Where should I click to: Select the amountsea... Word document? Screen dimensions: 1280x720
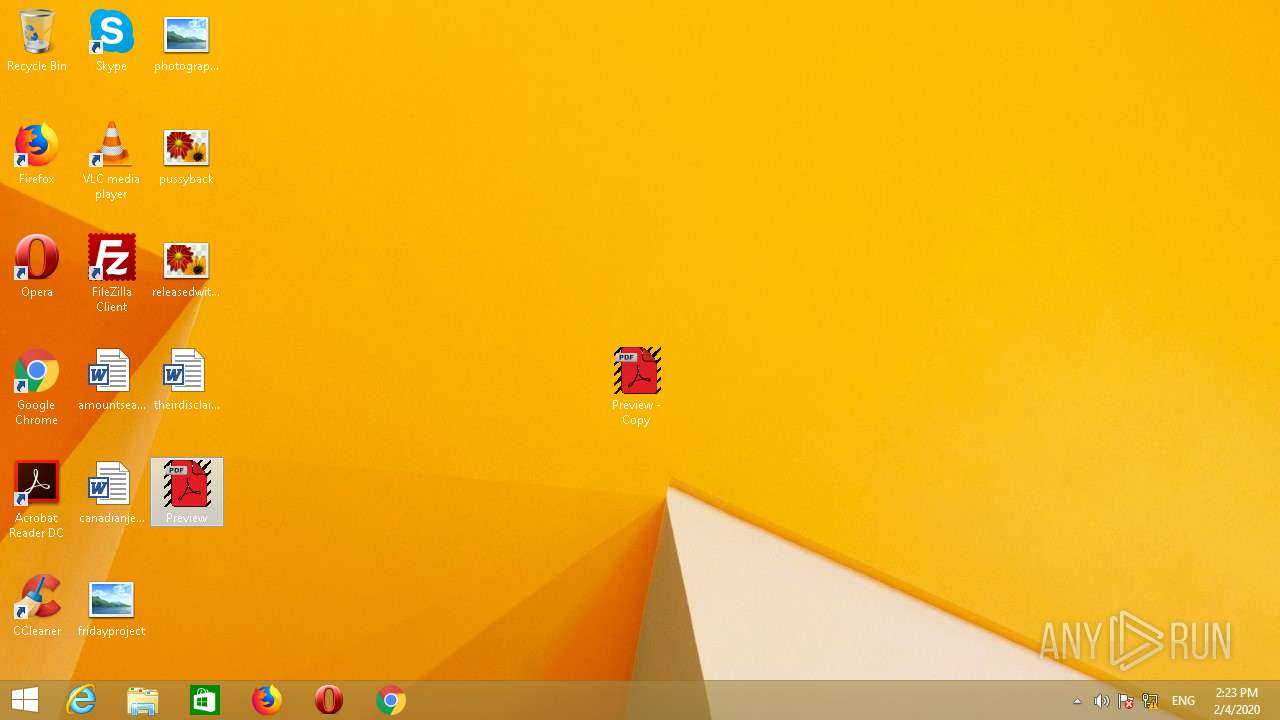coord(111,379)
